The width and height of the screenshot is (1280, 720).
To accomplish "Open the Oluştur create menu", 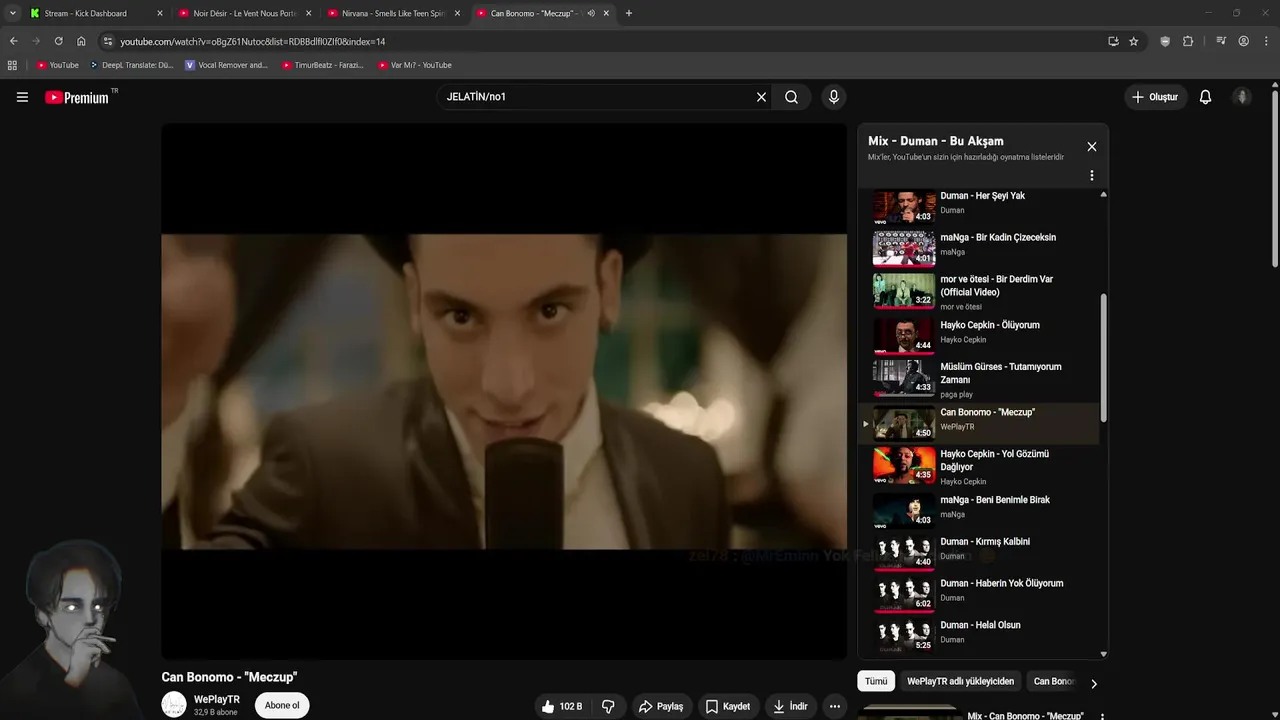I will (x=1155, y=97).
